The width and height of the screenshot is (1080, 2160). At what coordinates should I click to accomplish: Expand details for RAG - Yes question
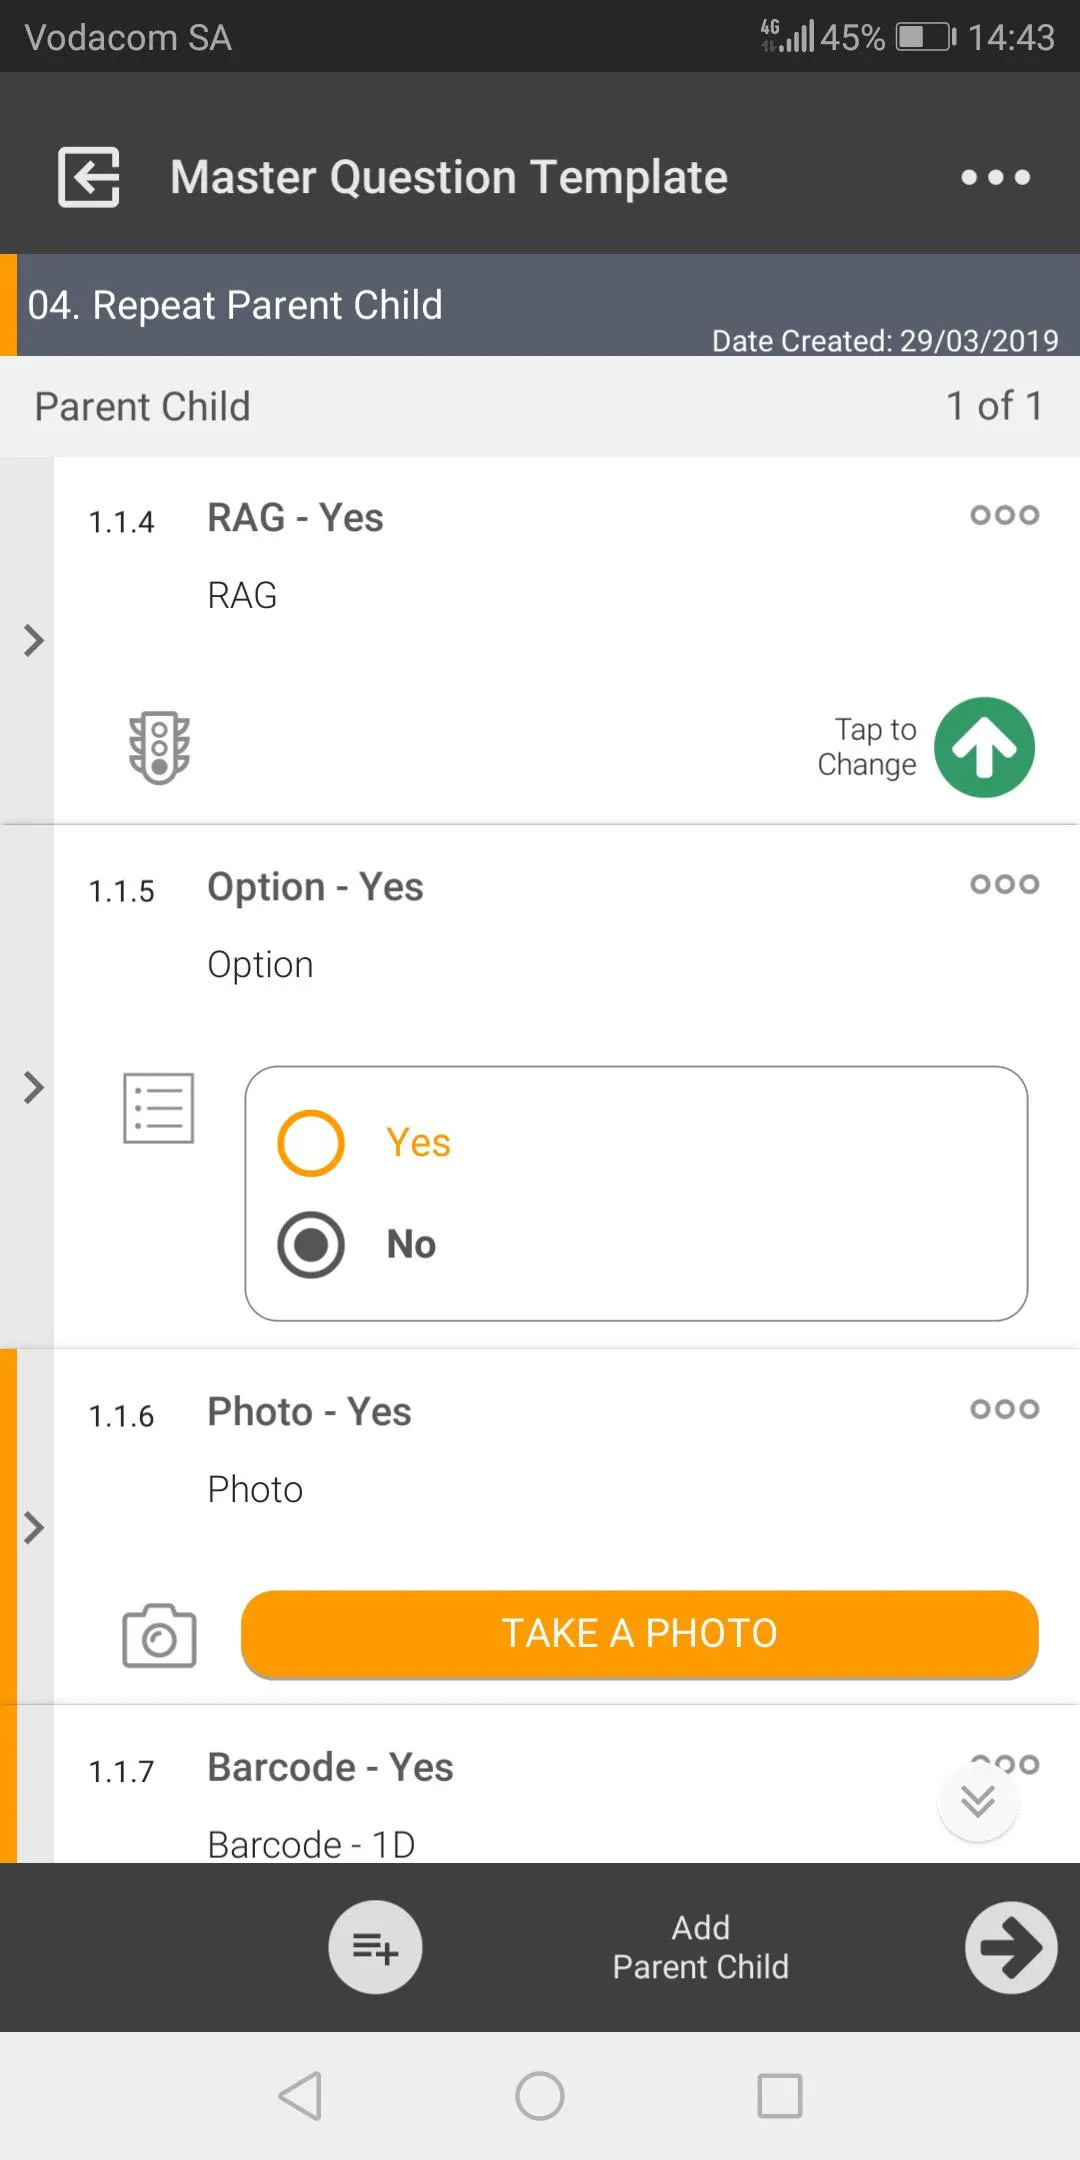(31, 640)
